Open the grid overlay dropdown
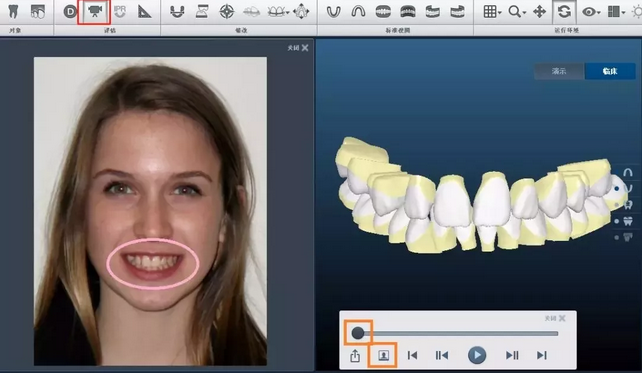Image resolution: width=643 pixels, height=374 pixels. 492,12
